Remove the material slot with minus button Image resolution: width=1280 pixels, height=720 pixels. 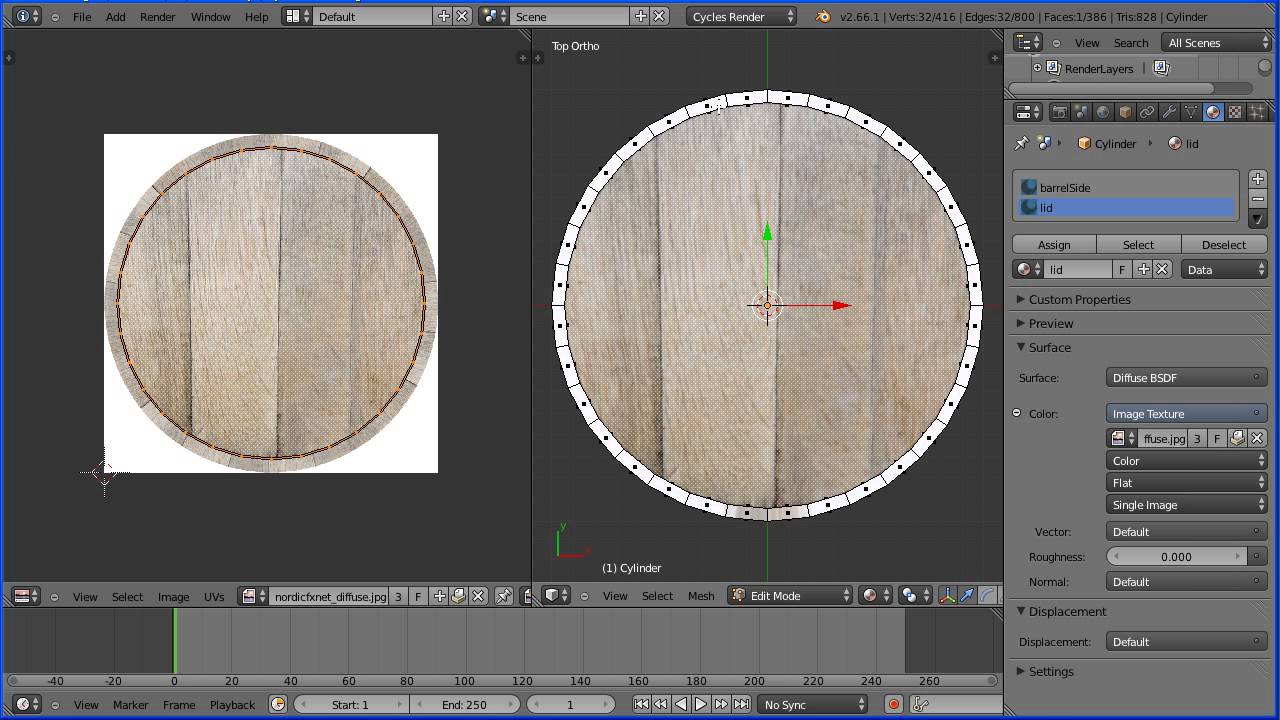point(1258,199)
